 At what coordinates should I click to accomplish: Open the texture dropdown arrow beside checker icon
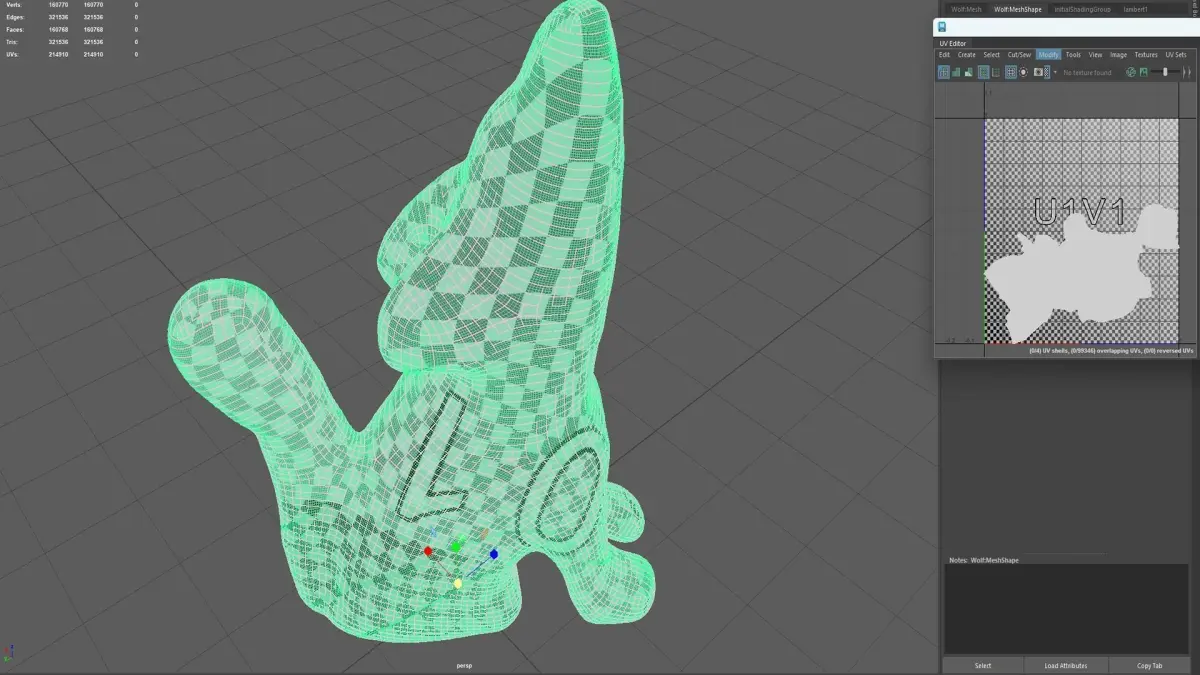[x=1055, y=72]
